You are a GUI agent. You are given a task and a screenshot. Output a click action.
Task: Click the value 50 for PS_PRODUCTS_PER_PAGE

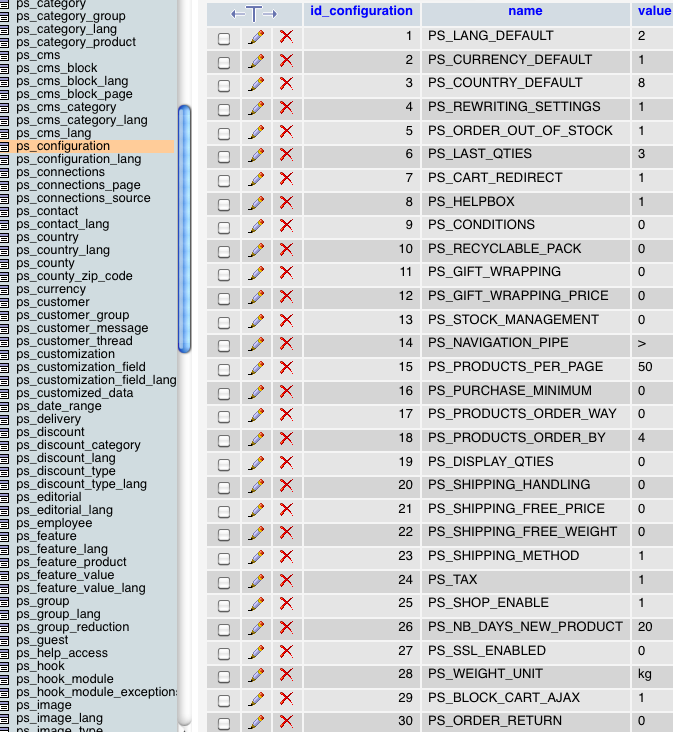point(645,367)
